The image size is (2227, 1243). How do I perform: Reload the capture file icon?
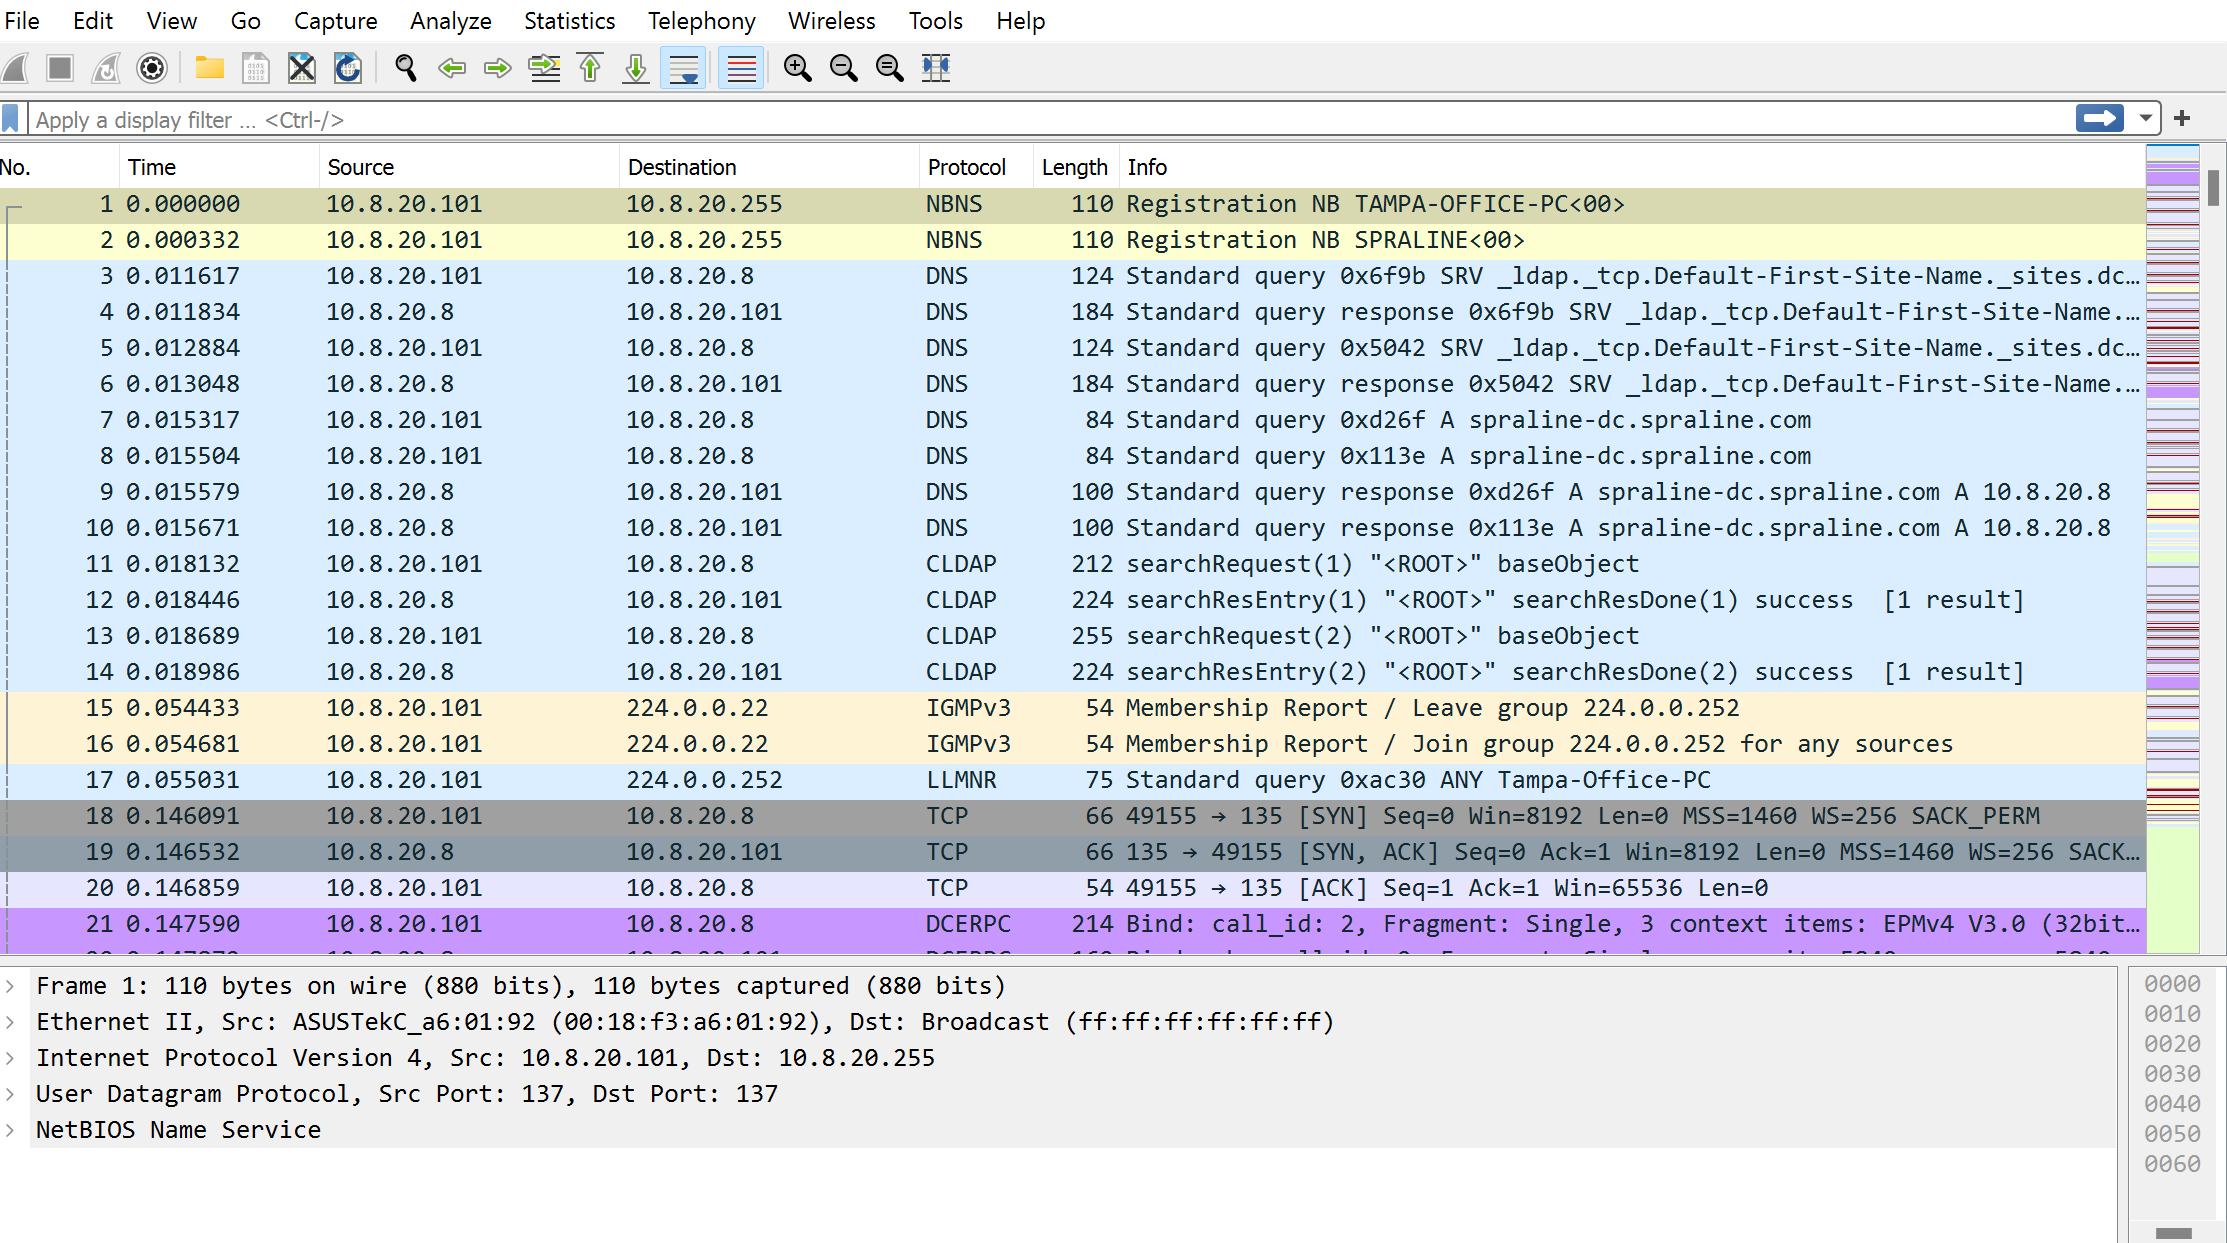[347, 68]
